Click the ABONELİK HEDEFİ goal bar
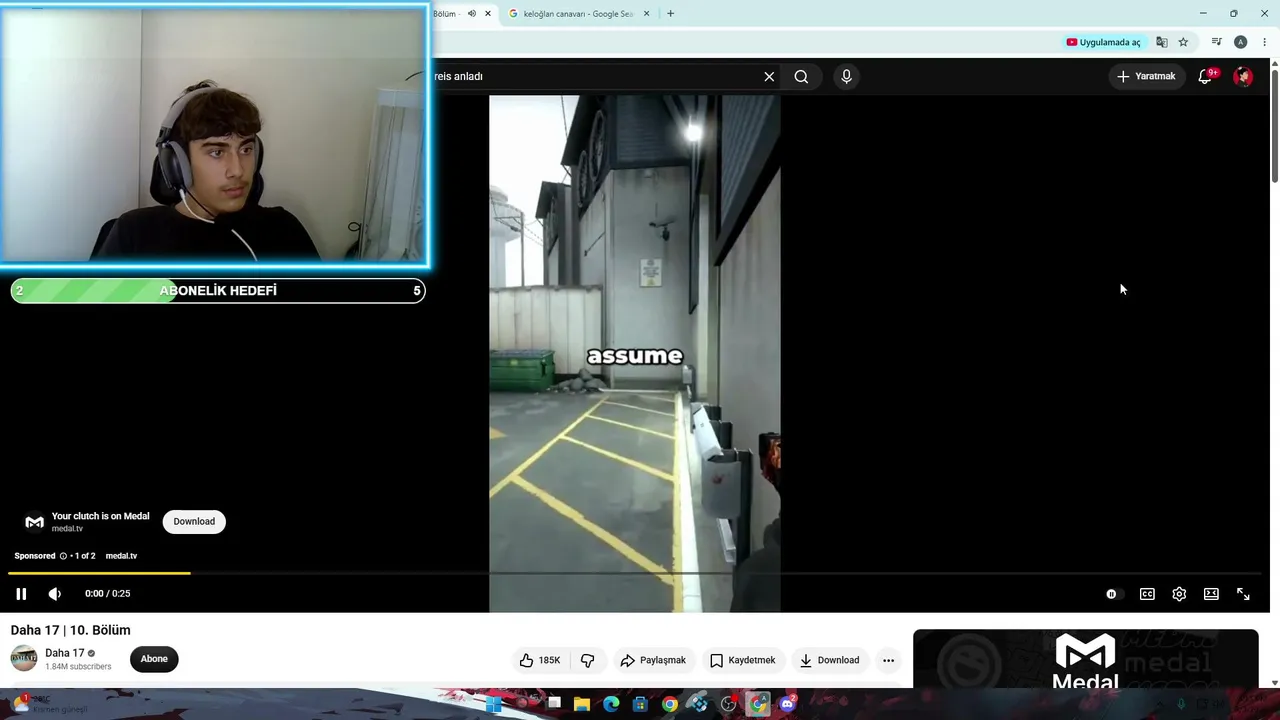 point(218,291)
